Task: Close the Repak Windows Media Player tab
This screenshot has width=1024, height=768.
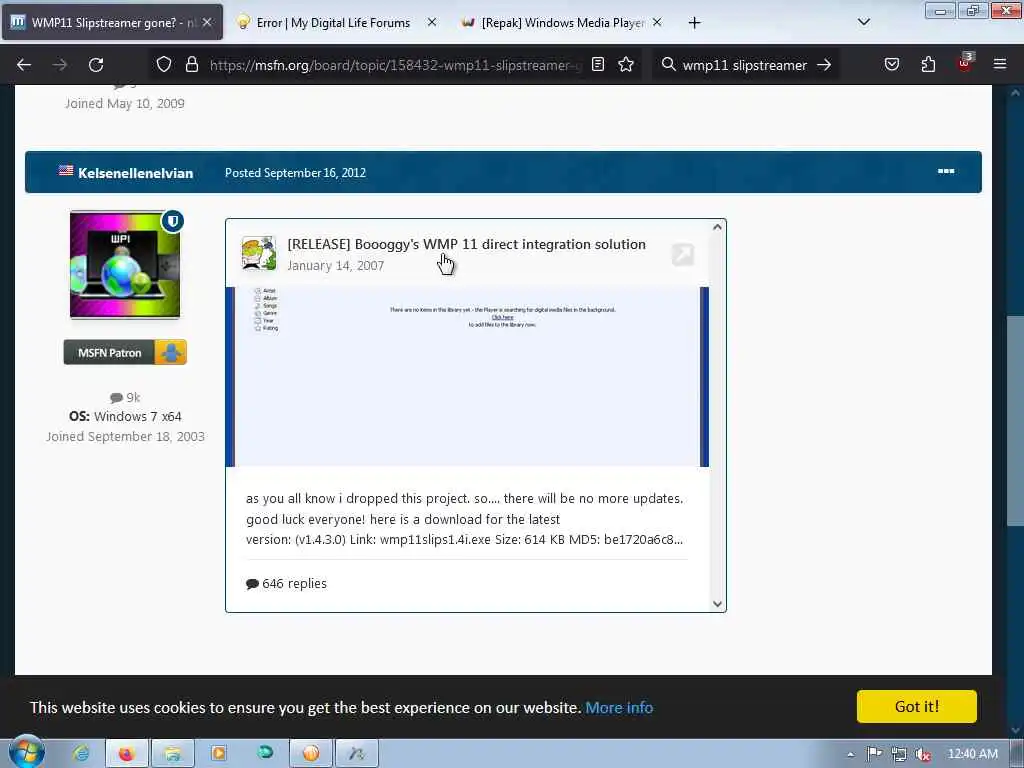Action: pos(657,22)
